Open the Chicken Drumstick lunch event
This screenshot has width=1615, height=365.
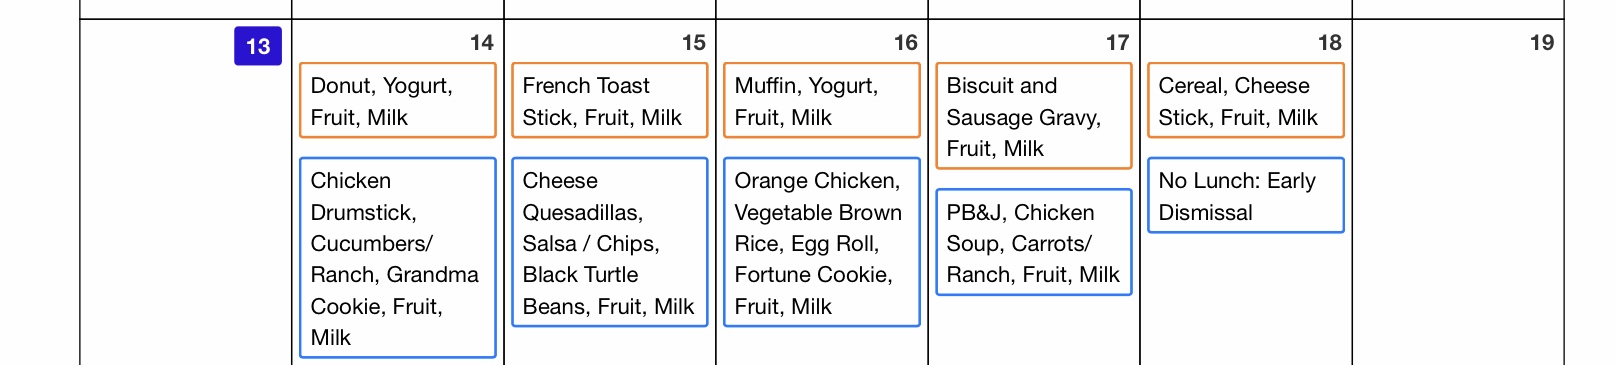point(398,258)
